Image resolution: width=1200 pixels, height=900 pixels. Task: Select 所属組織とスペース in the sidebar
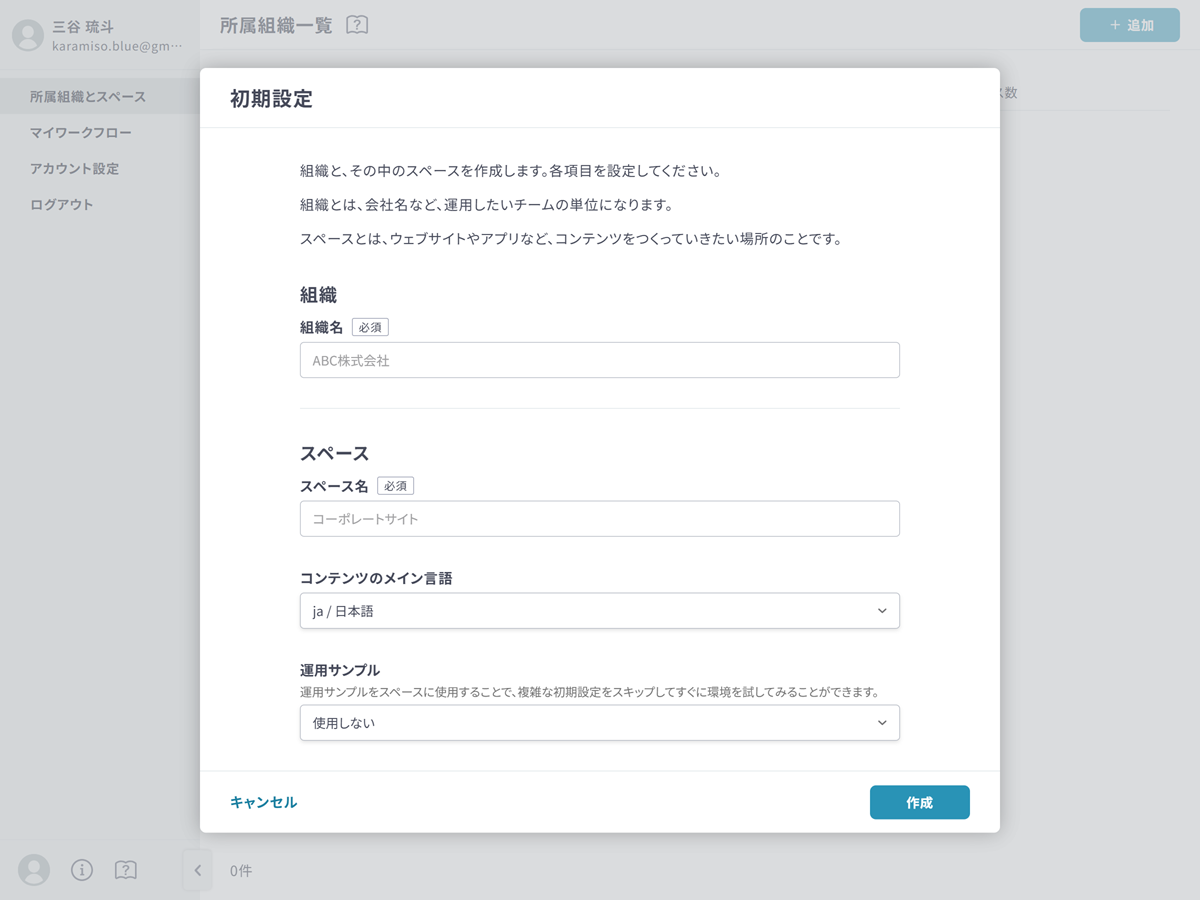88,97
